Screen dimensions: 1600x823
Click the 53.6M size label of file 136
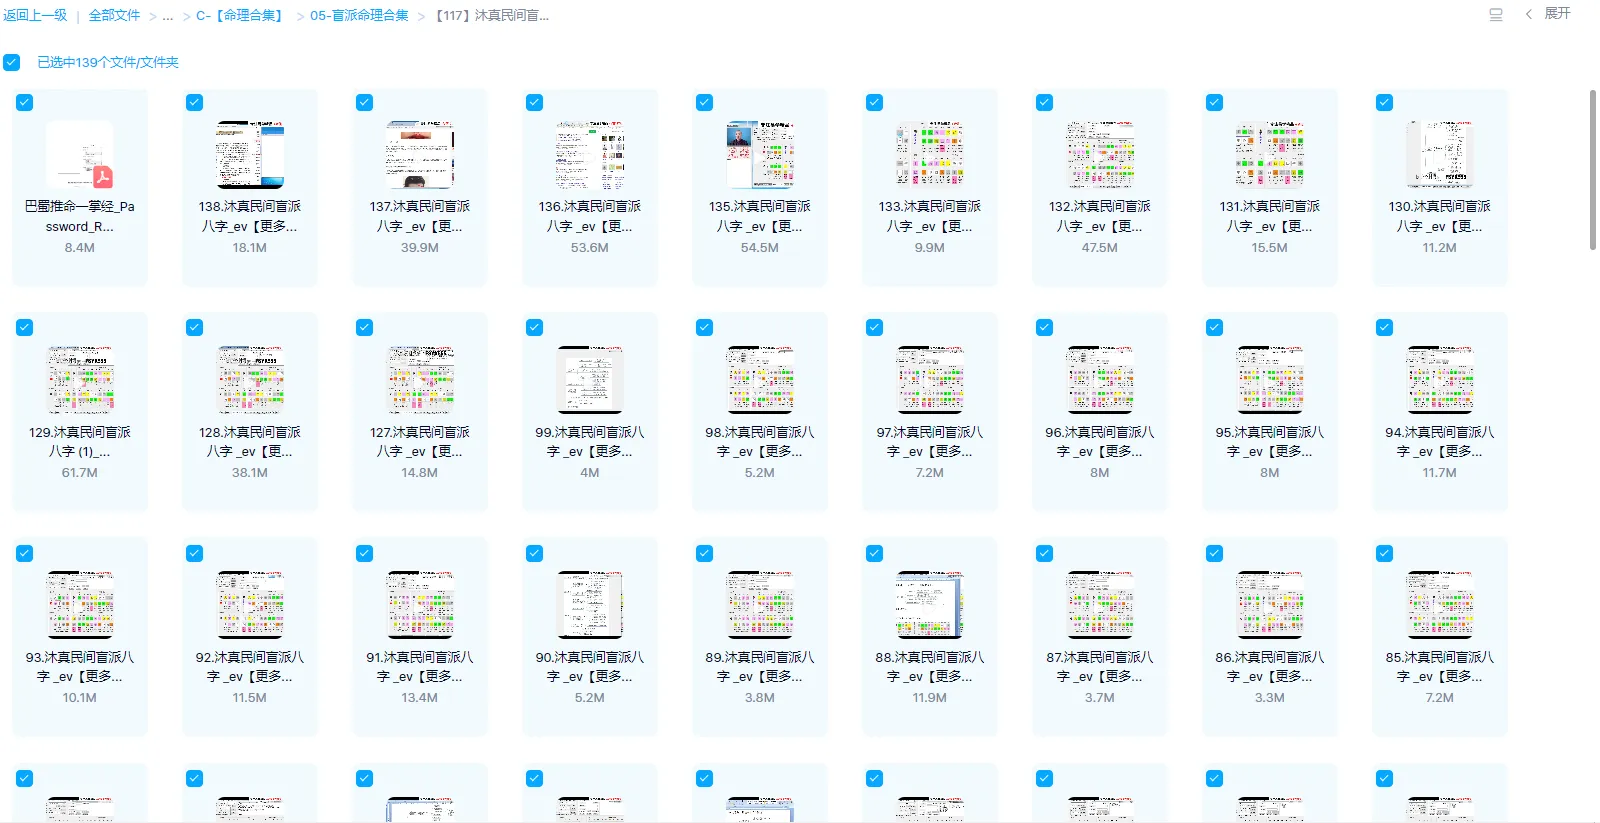tap(590, 248)
